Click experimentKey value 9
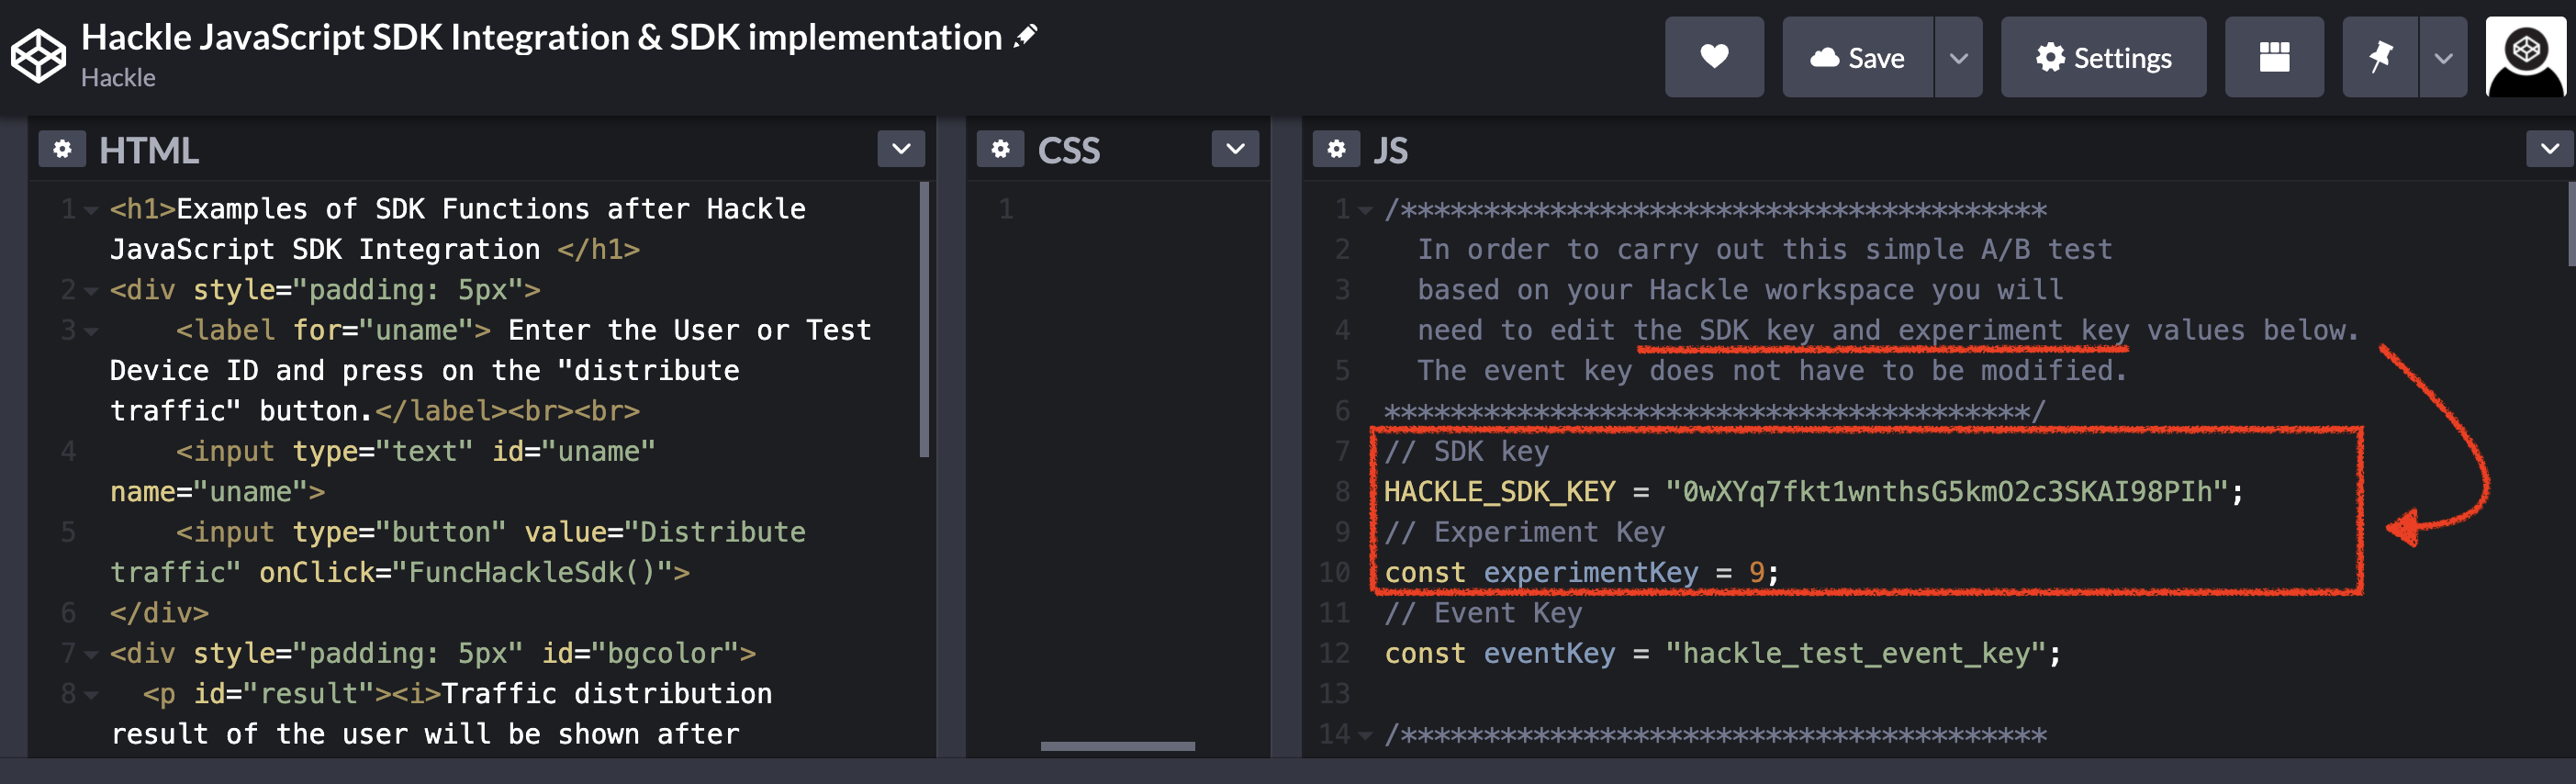 [x=1757, y=573]
